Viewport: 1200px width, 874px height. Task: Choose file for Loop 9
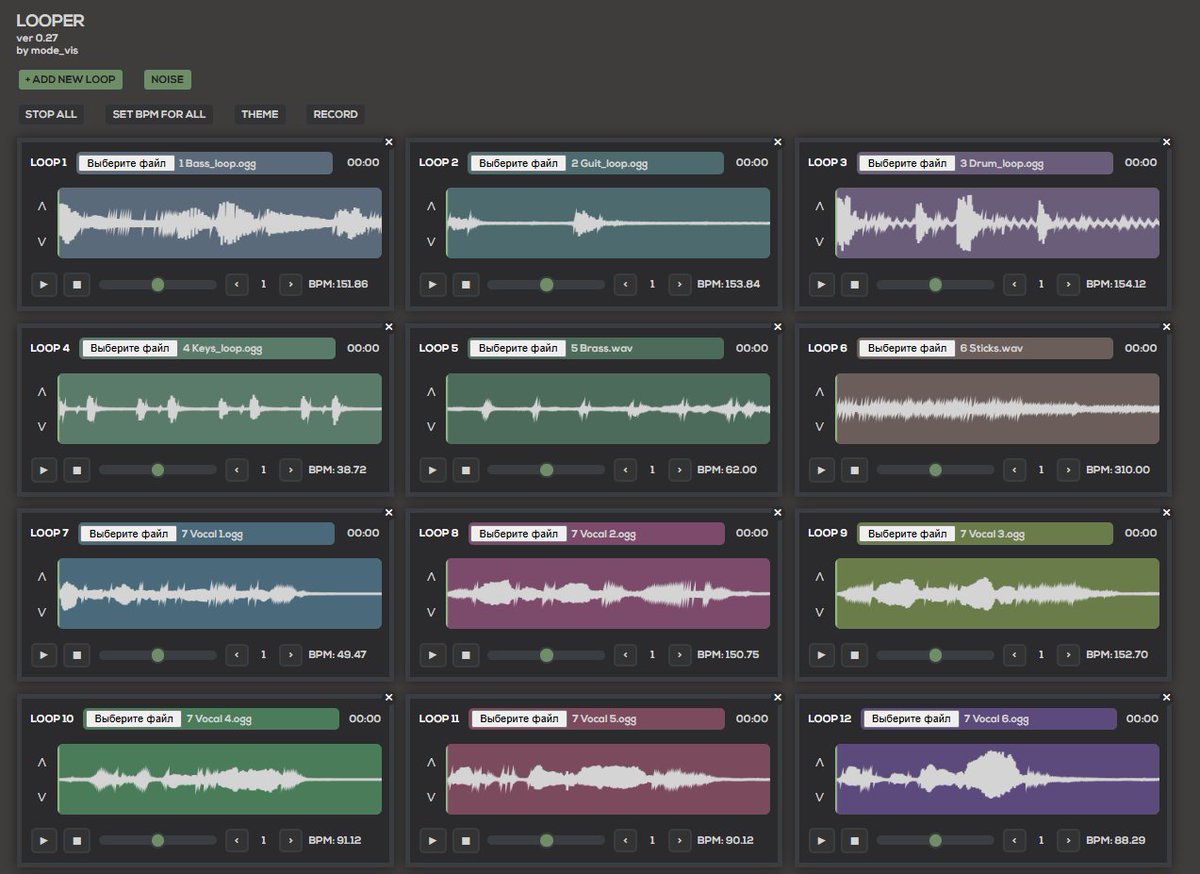click(x=906, y=534)
